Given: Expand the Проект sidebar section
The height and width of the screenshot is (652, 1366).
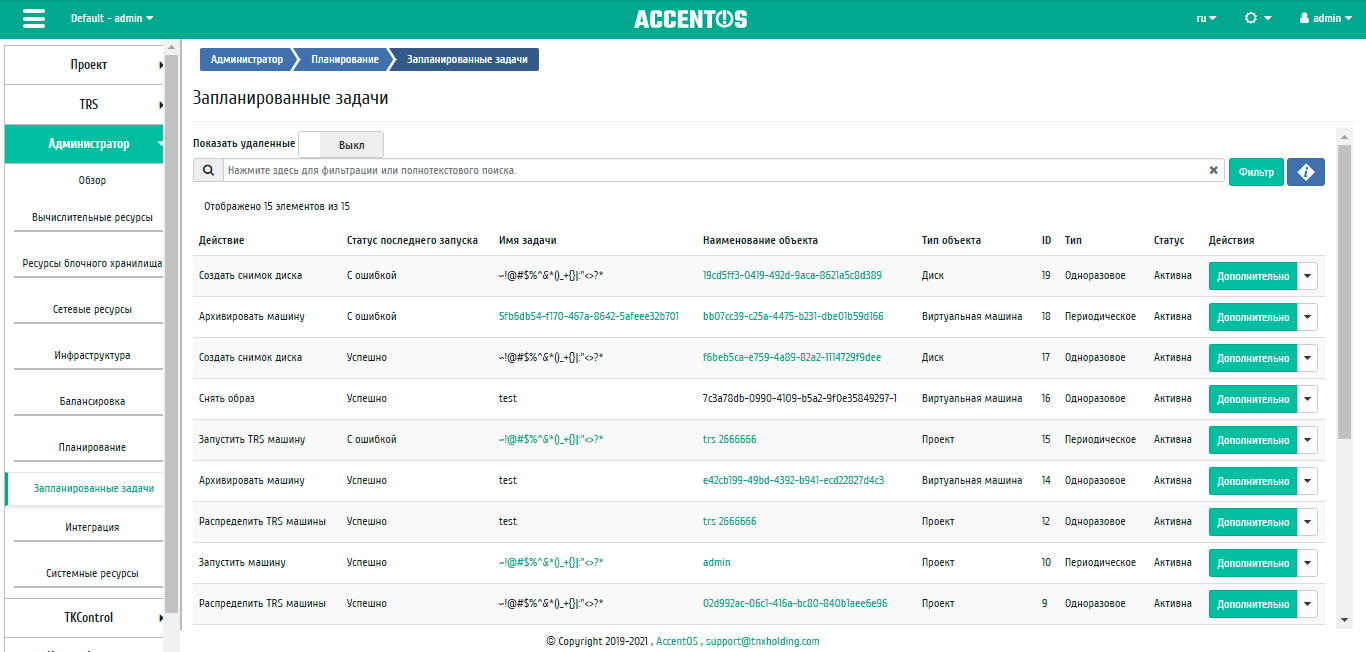Looking at the screenshot, I should coord(85,65).
